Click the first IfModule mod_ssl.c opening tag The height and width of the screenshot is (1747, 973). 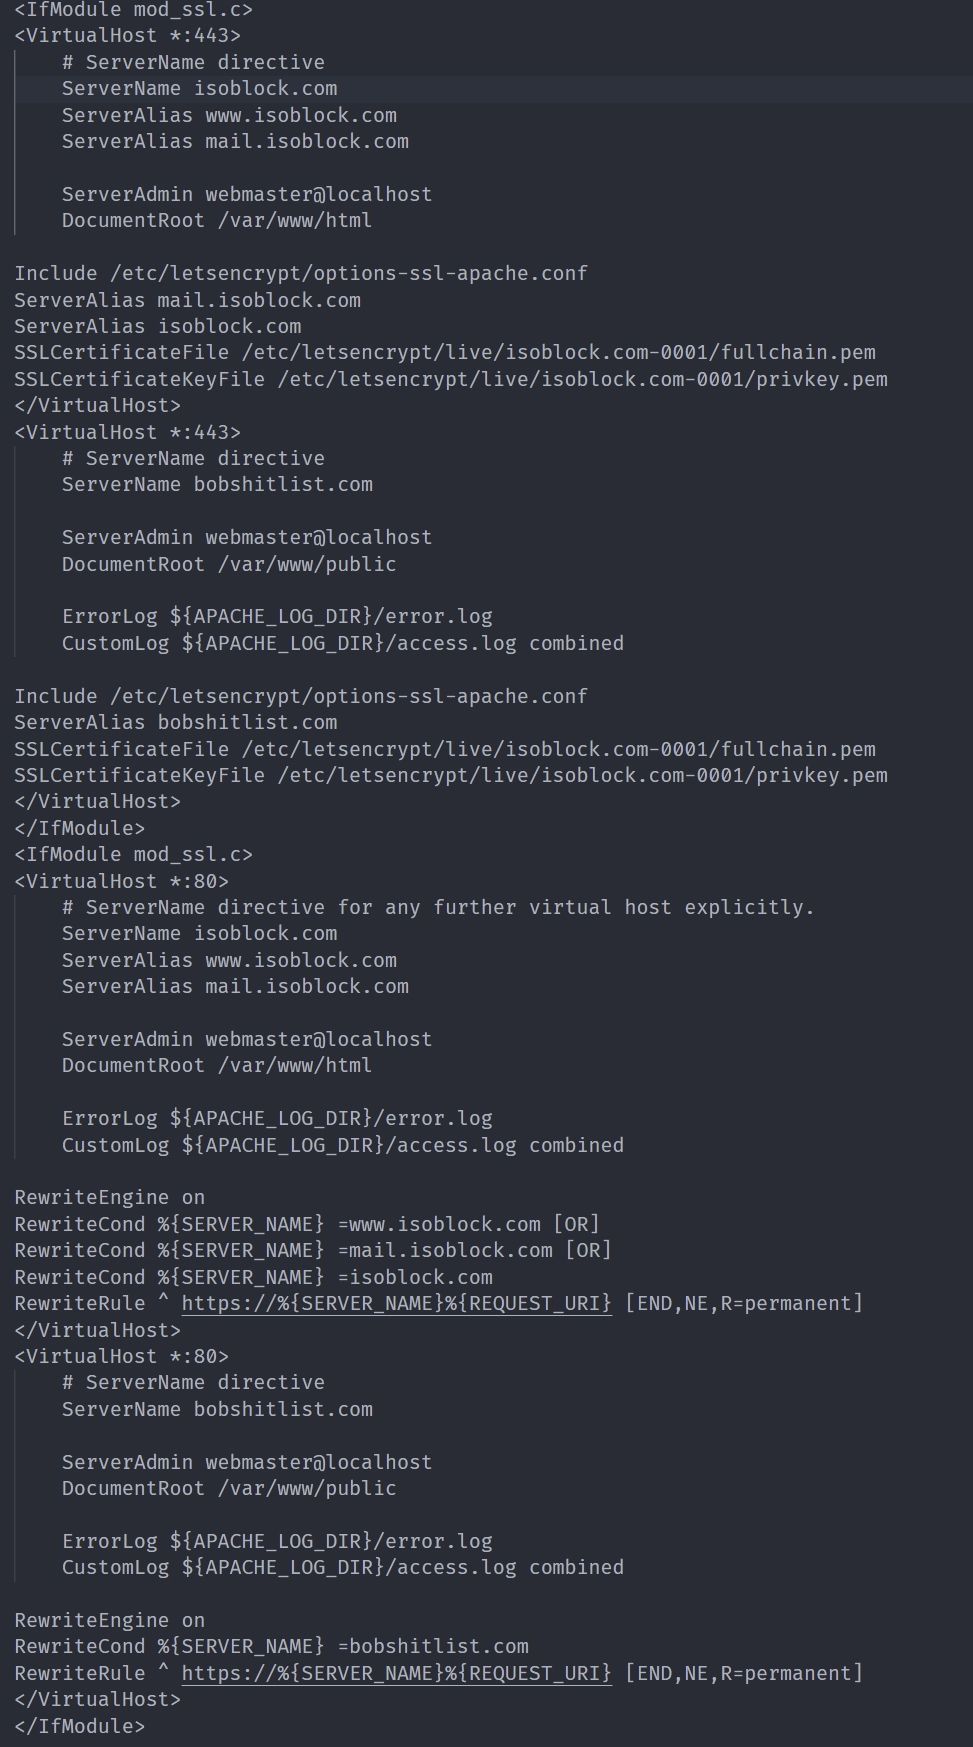pyautogui.click(x=133, y=10)
